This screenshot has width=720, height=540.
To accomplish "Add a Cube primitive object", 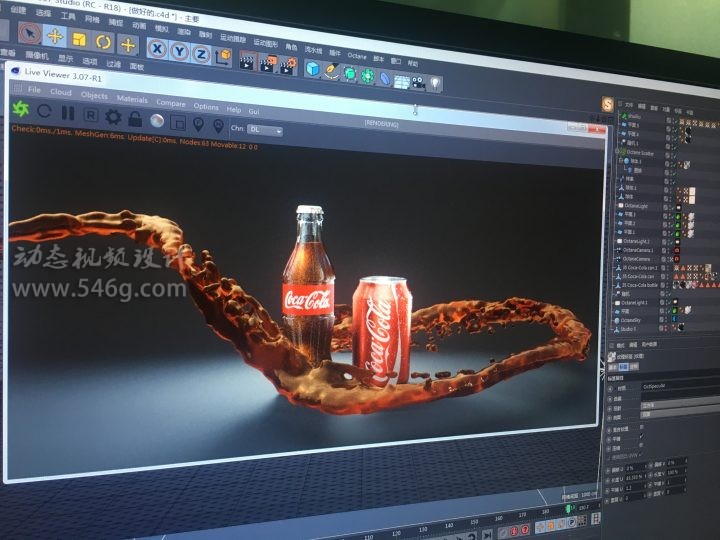I will coord(312,68).
